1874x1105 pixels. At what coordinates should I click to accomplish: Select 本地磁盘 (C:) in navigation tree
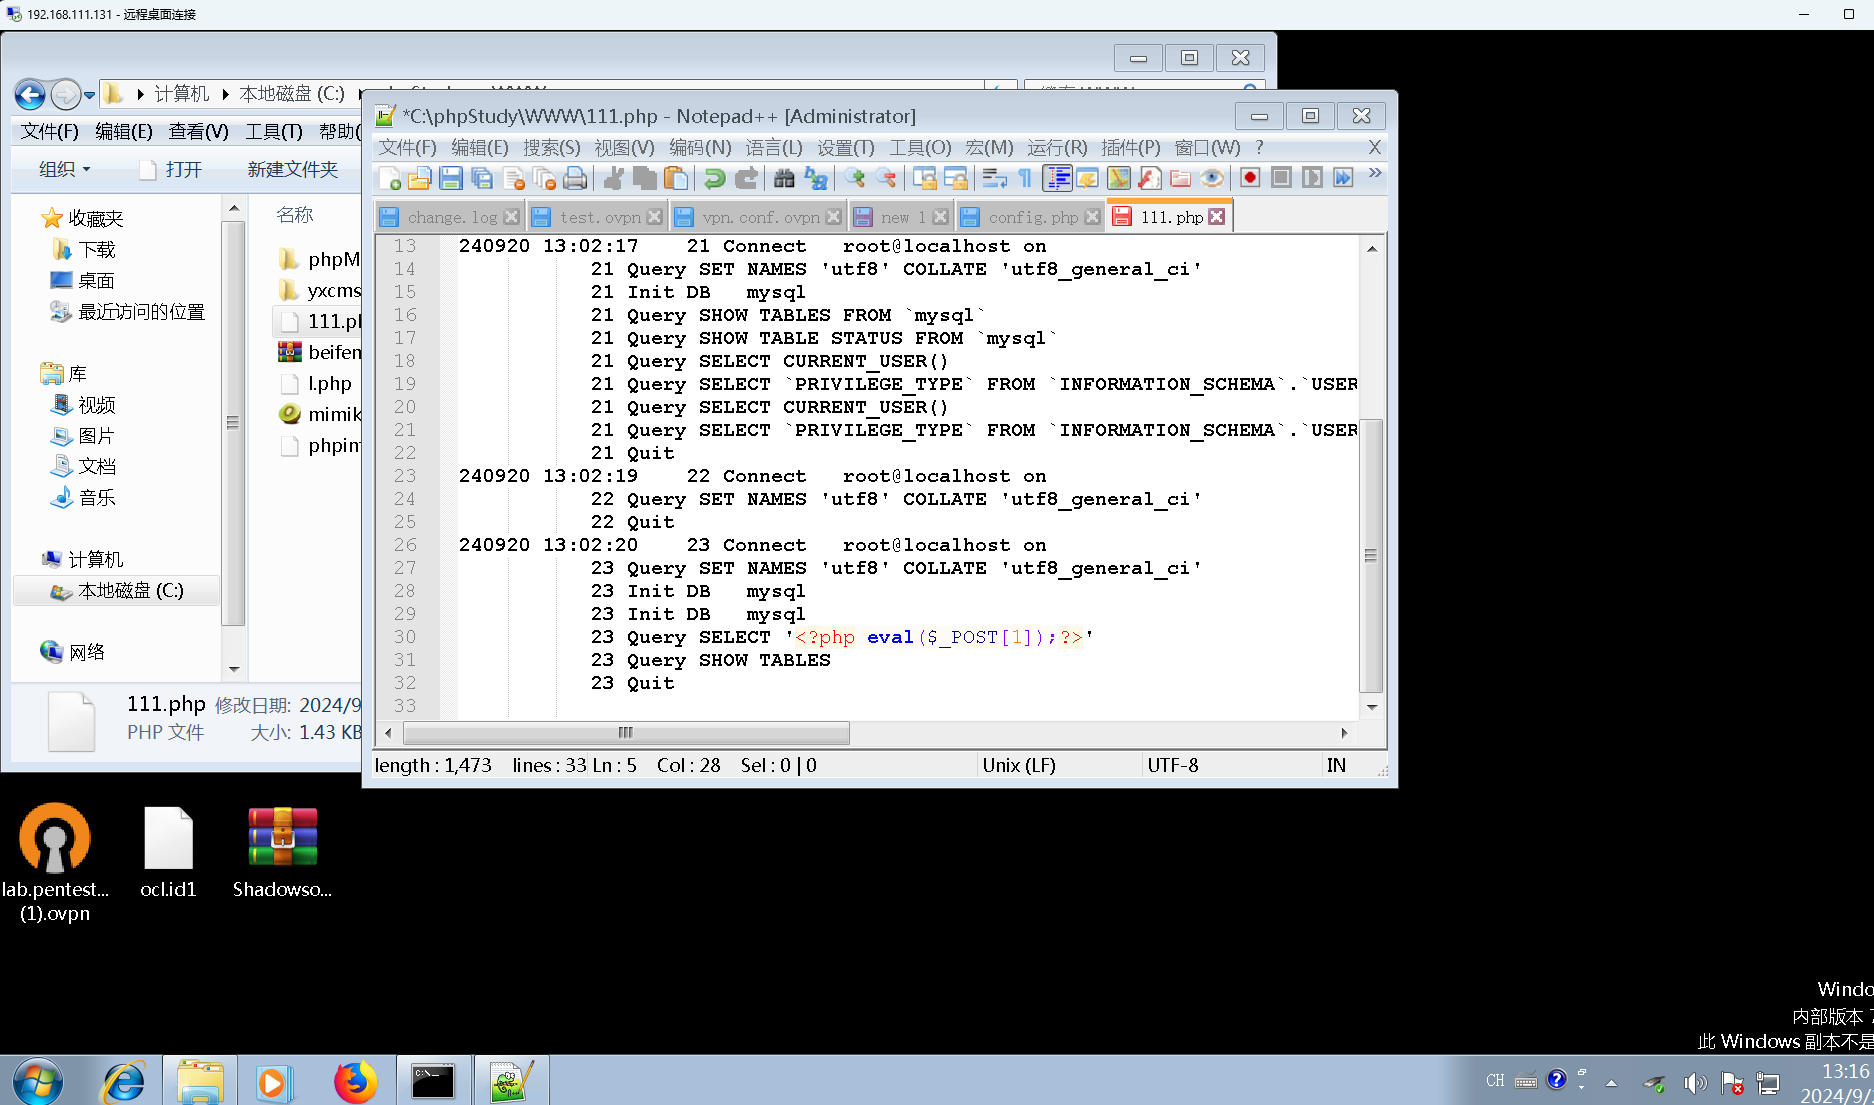click(118, 591)
